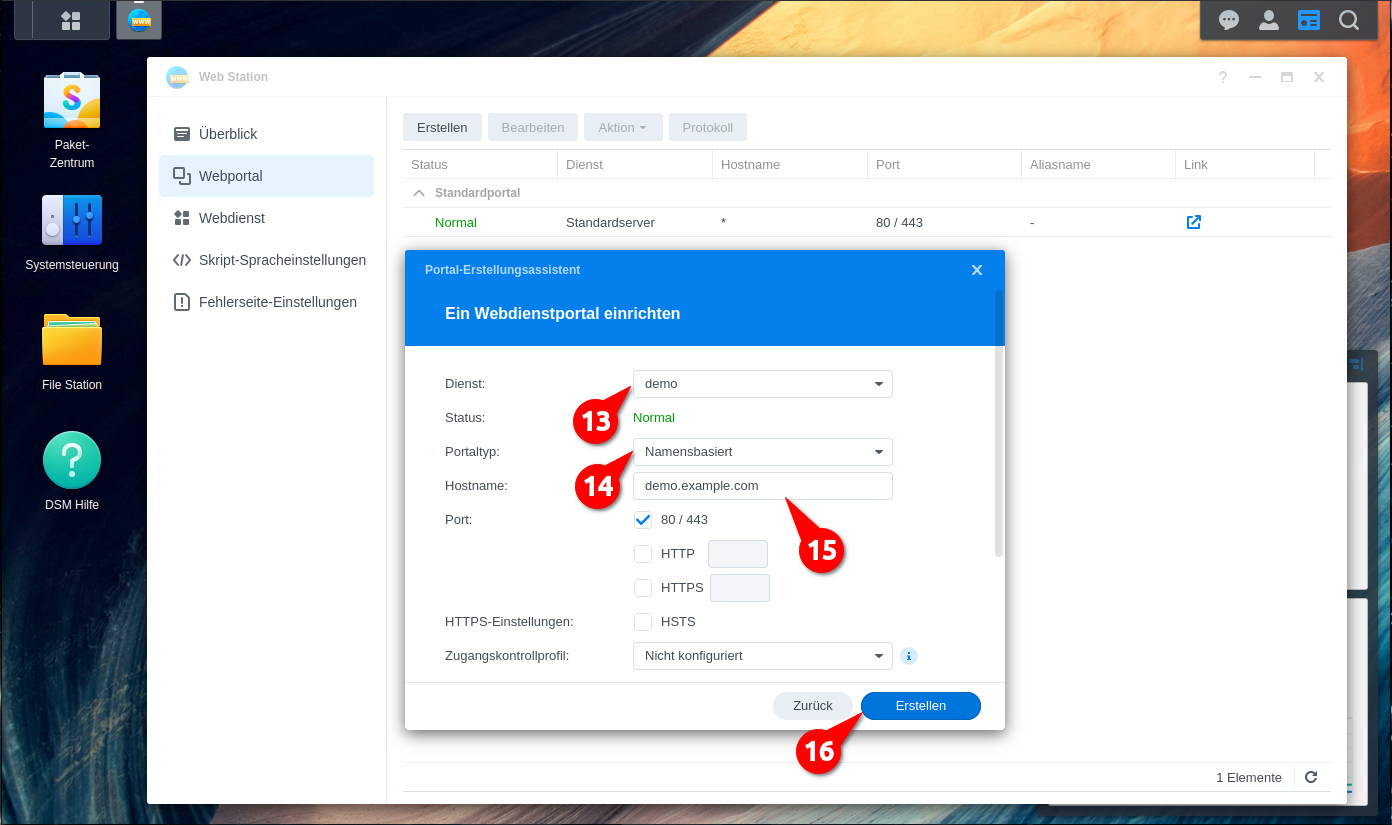The height and width of the screenshot is (825, 1392).
Task: Enable the HSTS checkbox
Action: click(x=643, y=622)
